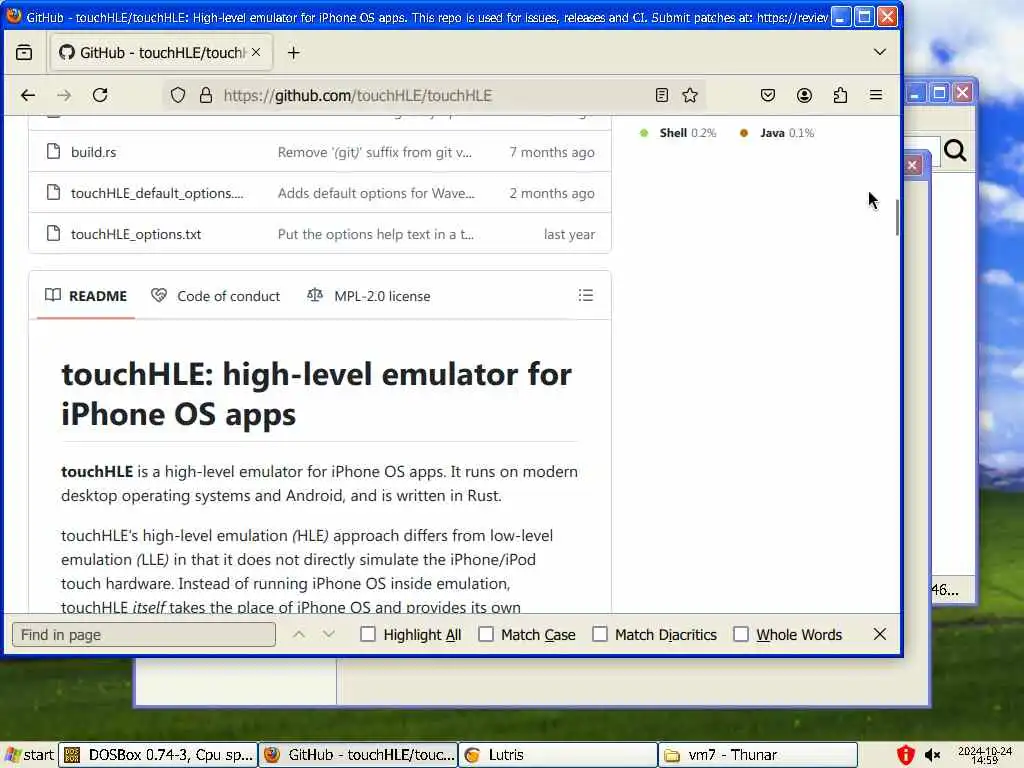Screen dimensions: 1024x768
Task: Close the find bar
Action: (x=880, y=634)
